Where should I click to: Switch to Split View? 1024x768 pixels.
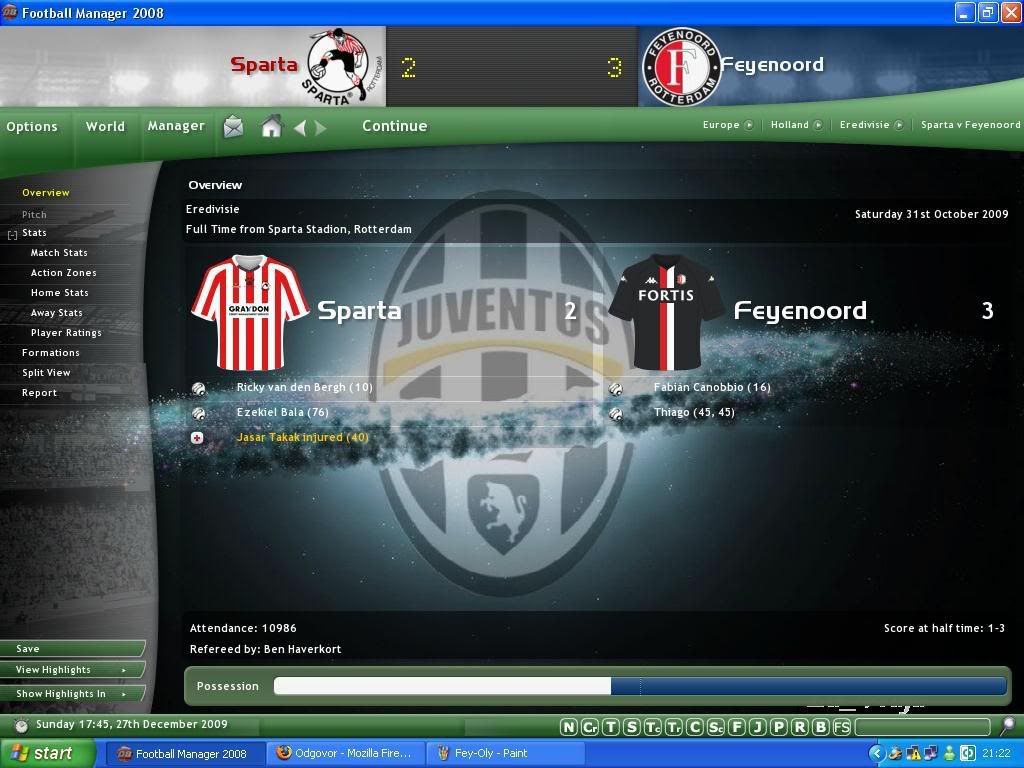point(46,373)
